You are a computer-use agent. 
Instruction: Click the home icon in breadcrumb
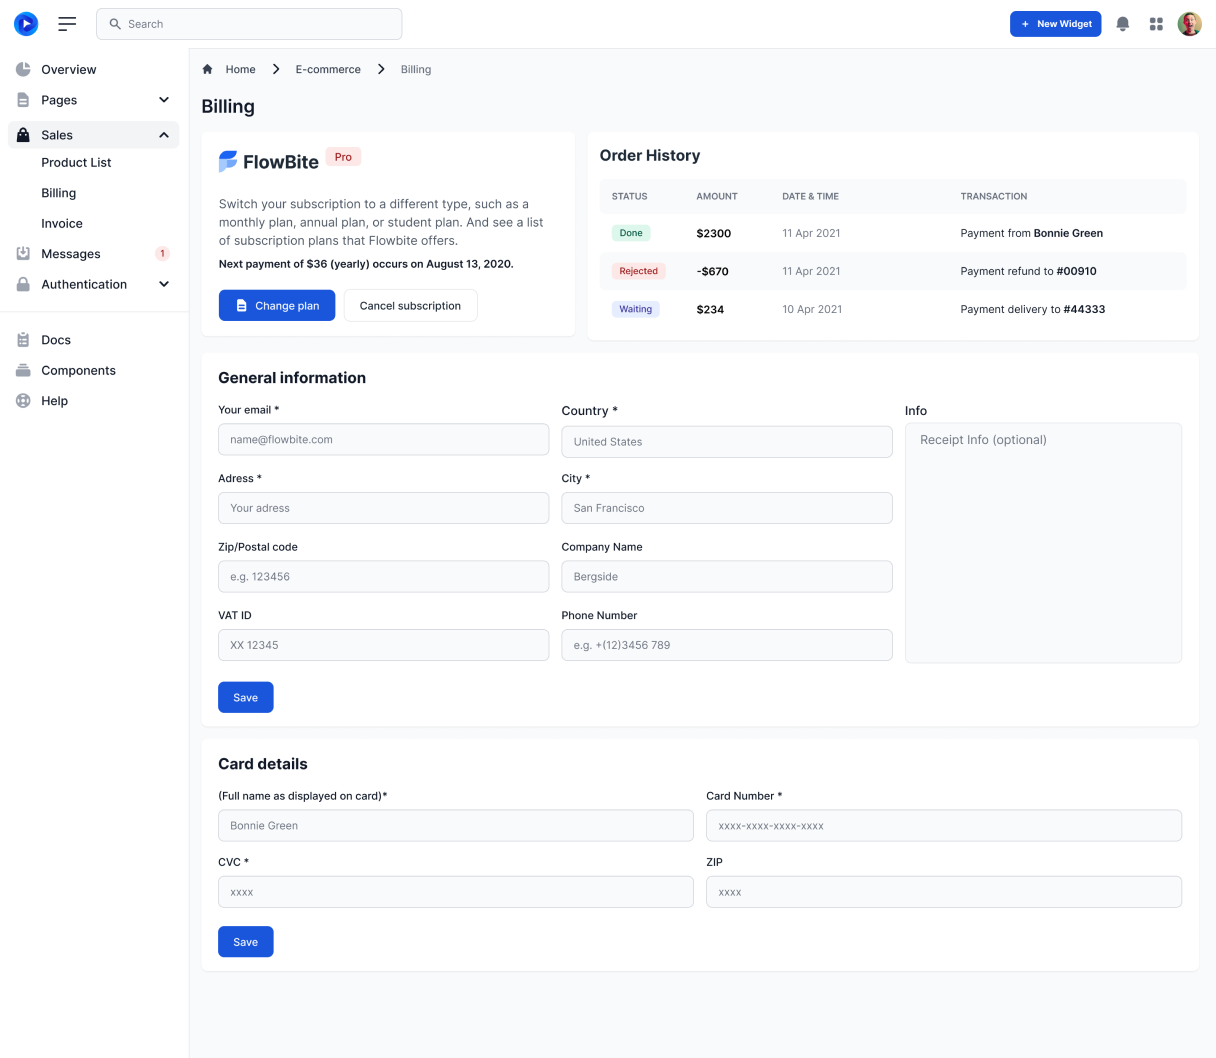pyautogui.click(x=208, y=69)
